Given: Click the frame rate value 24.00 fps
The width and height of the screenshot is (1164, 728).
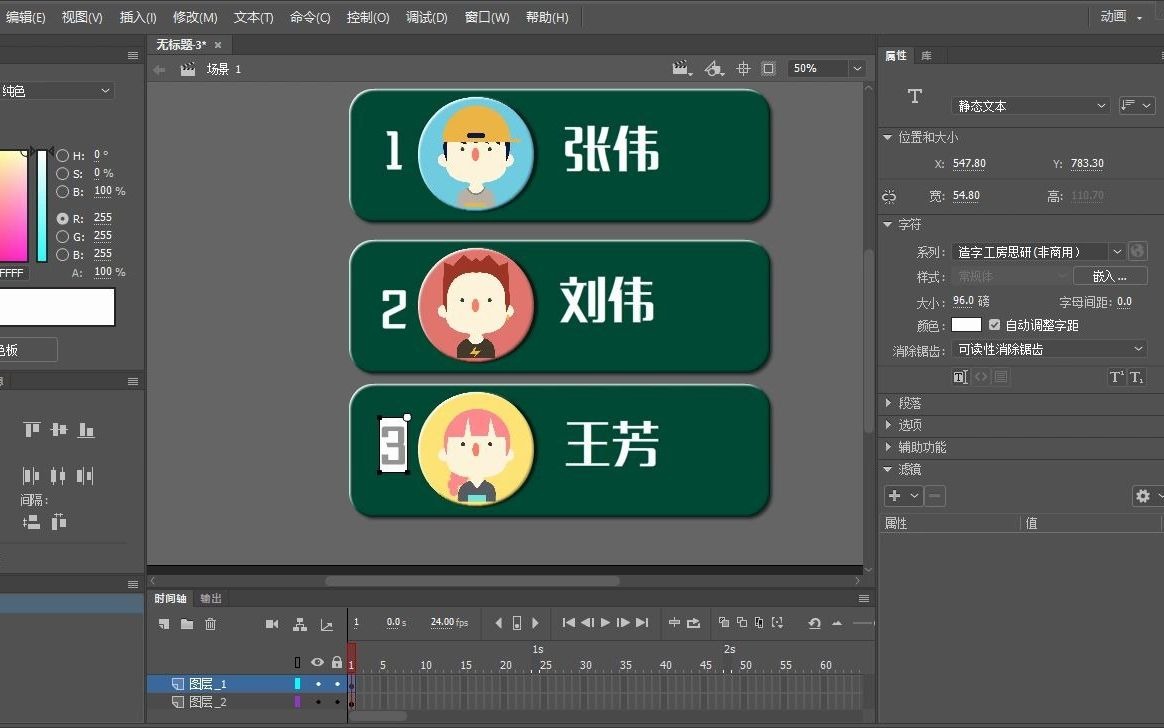Looking at the screenshot, I should (444, 622).
